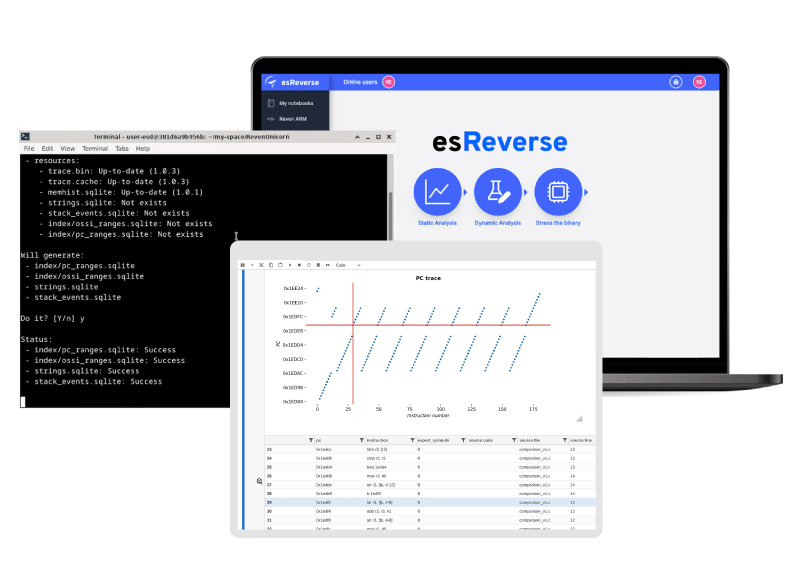Click the pink online user avatar badge

pos(389,82)
